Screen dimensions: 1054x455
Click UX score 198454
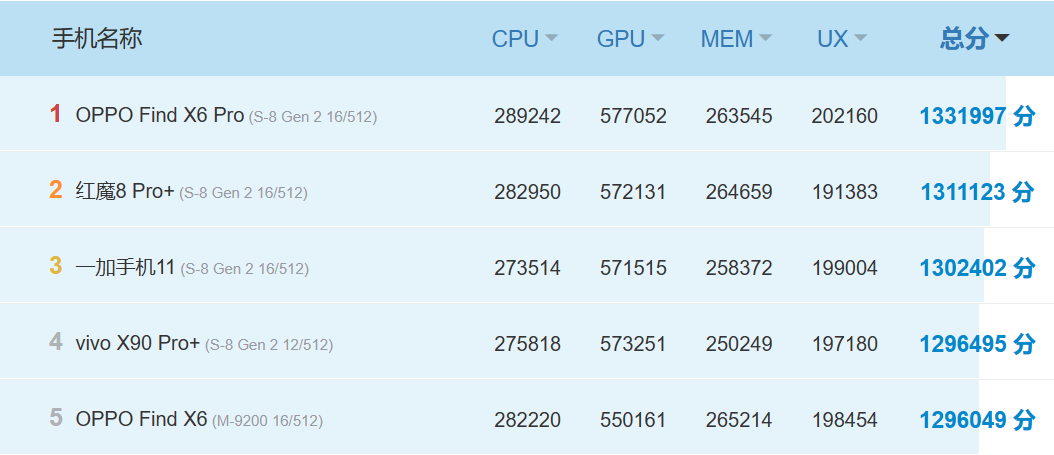pos(844,420)
